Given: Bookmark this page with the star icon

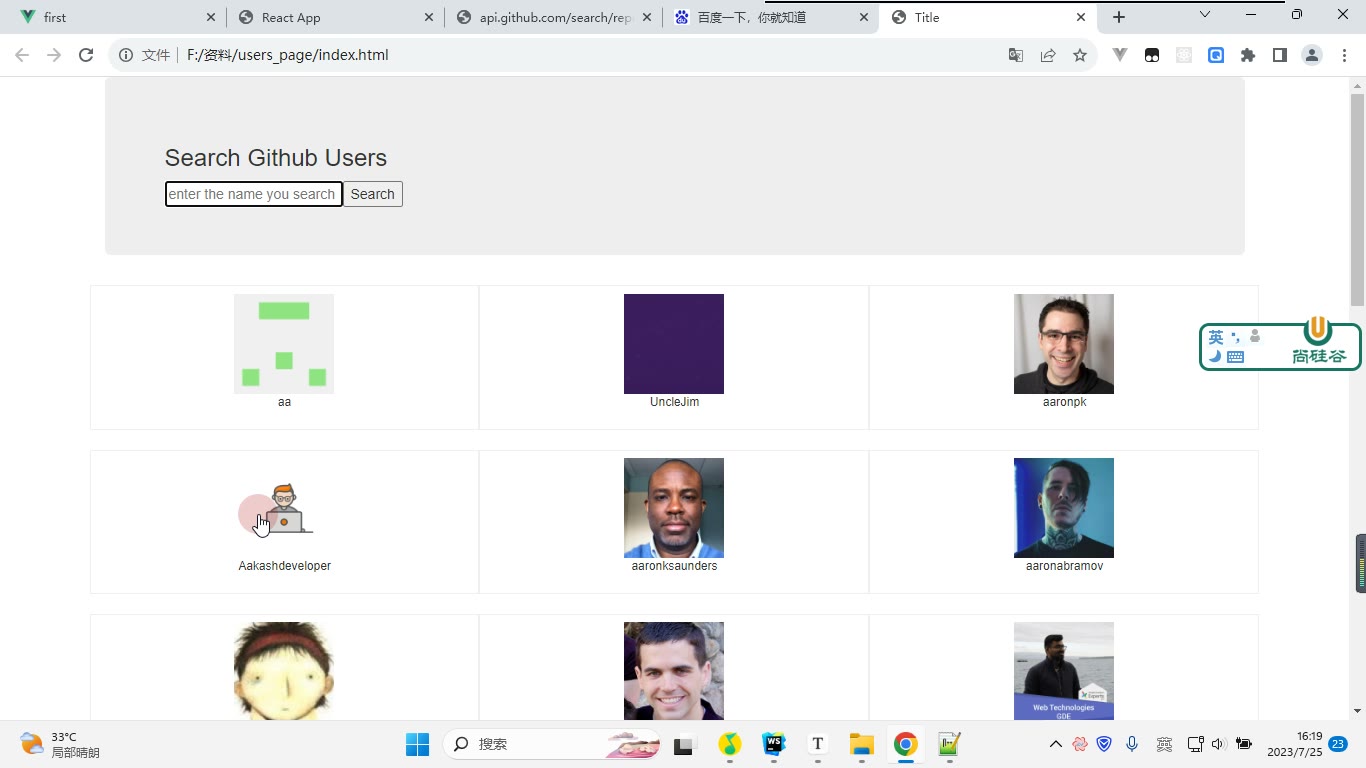Looking at the screenshot, I should pos(1080,56).
